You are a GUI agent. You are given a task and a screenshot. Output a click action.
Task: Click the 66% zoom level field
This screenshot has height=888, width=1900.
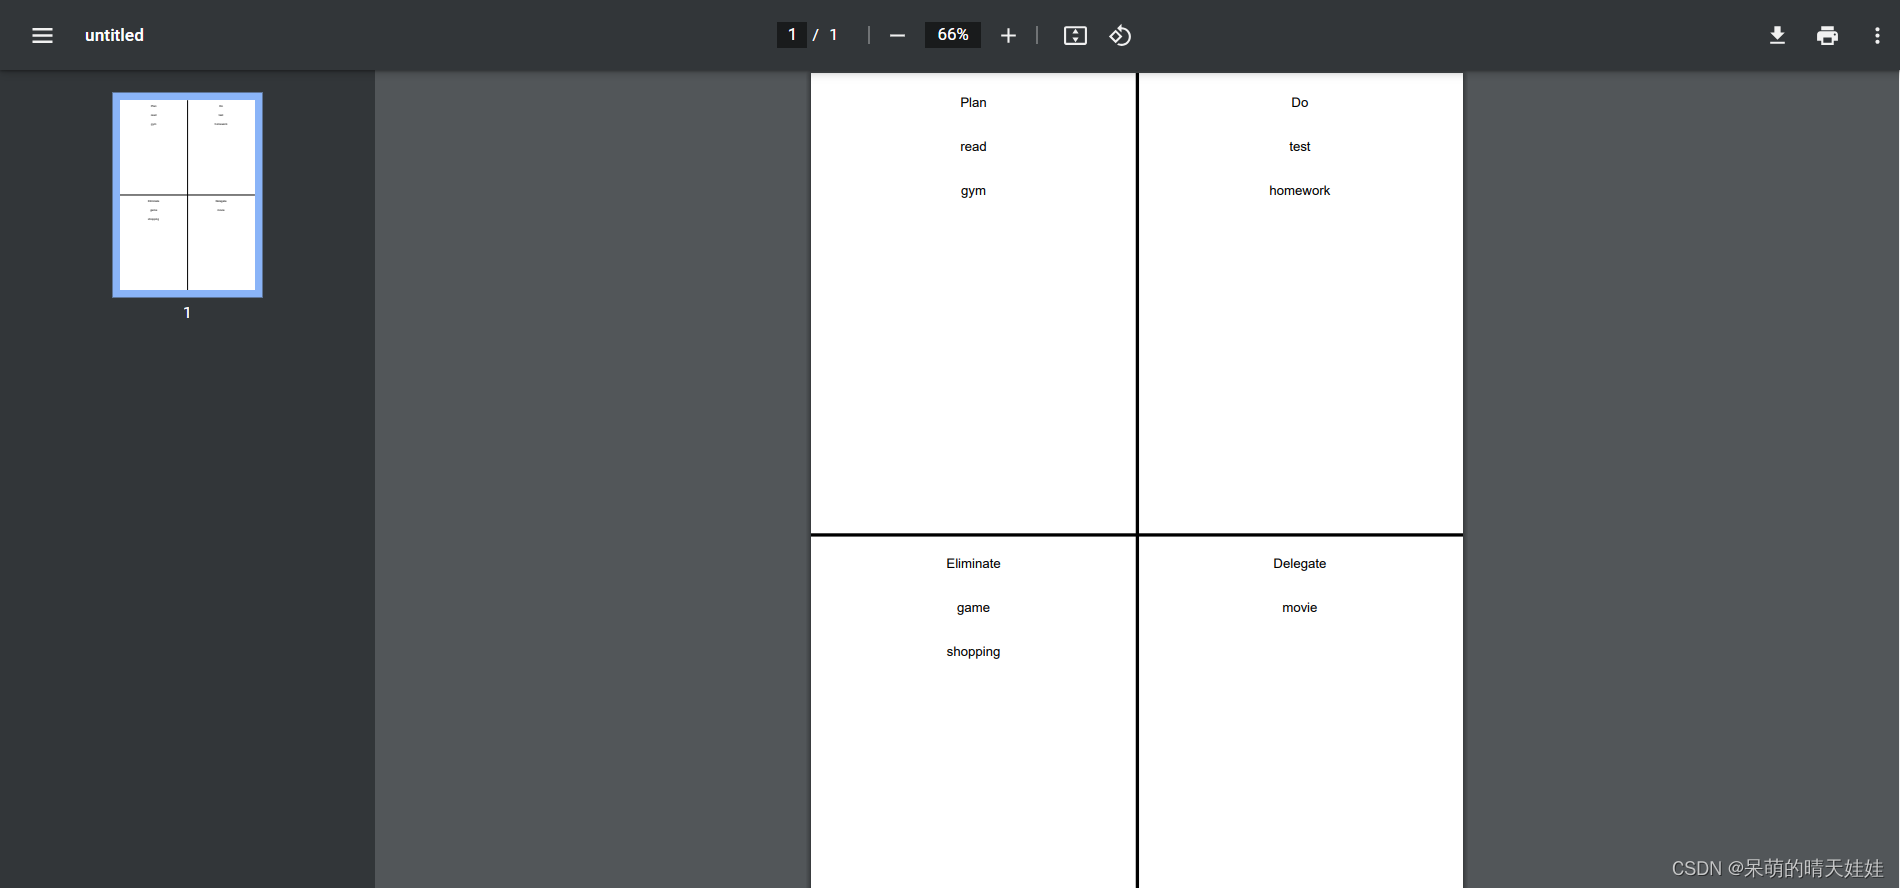coord(953,35)
